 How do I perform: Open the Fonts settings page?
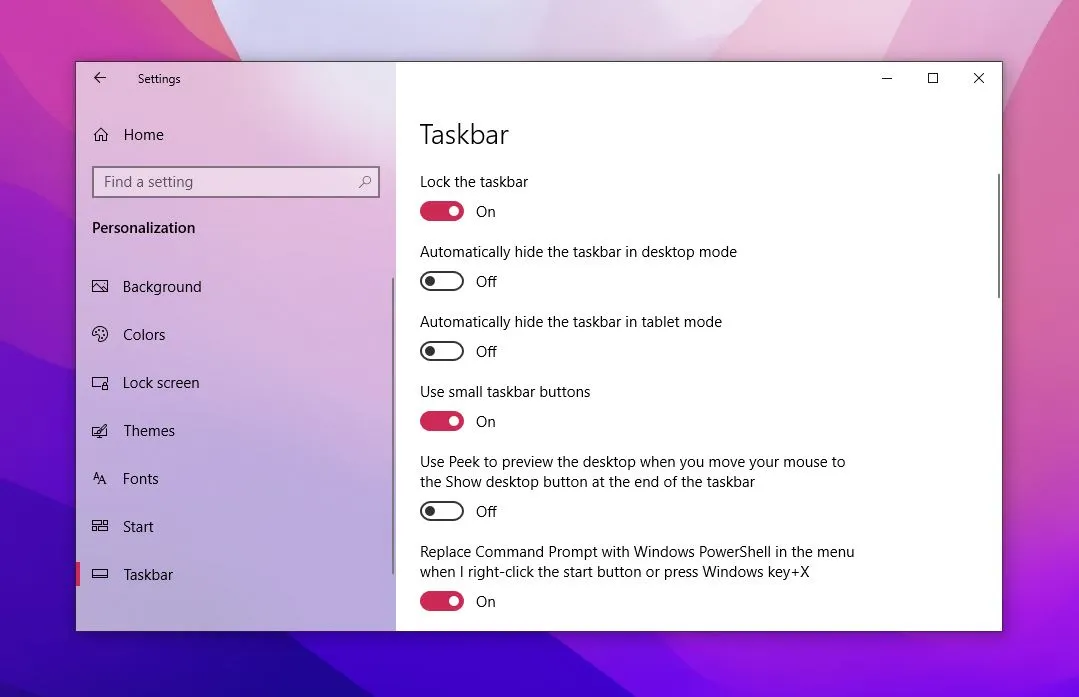(140, 478)
